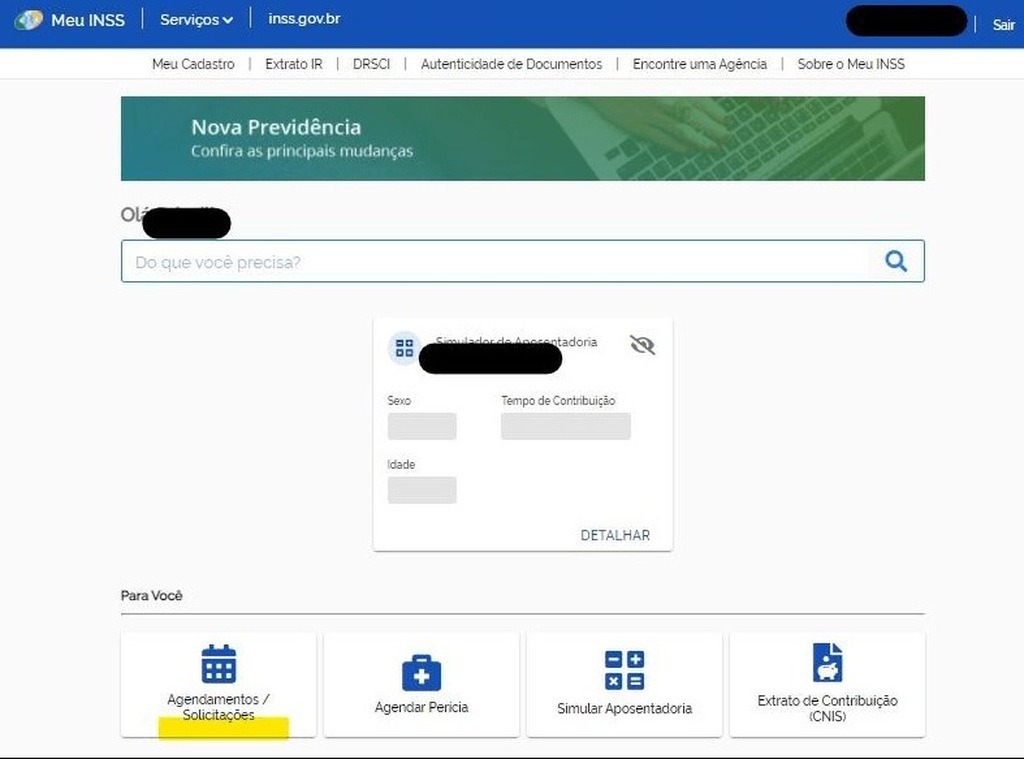Expand the Serviços dropdown menu

197,20
